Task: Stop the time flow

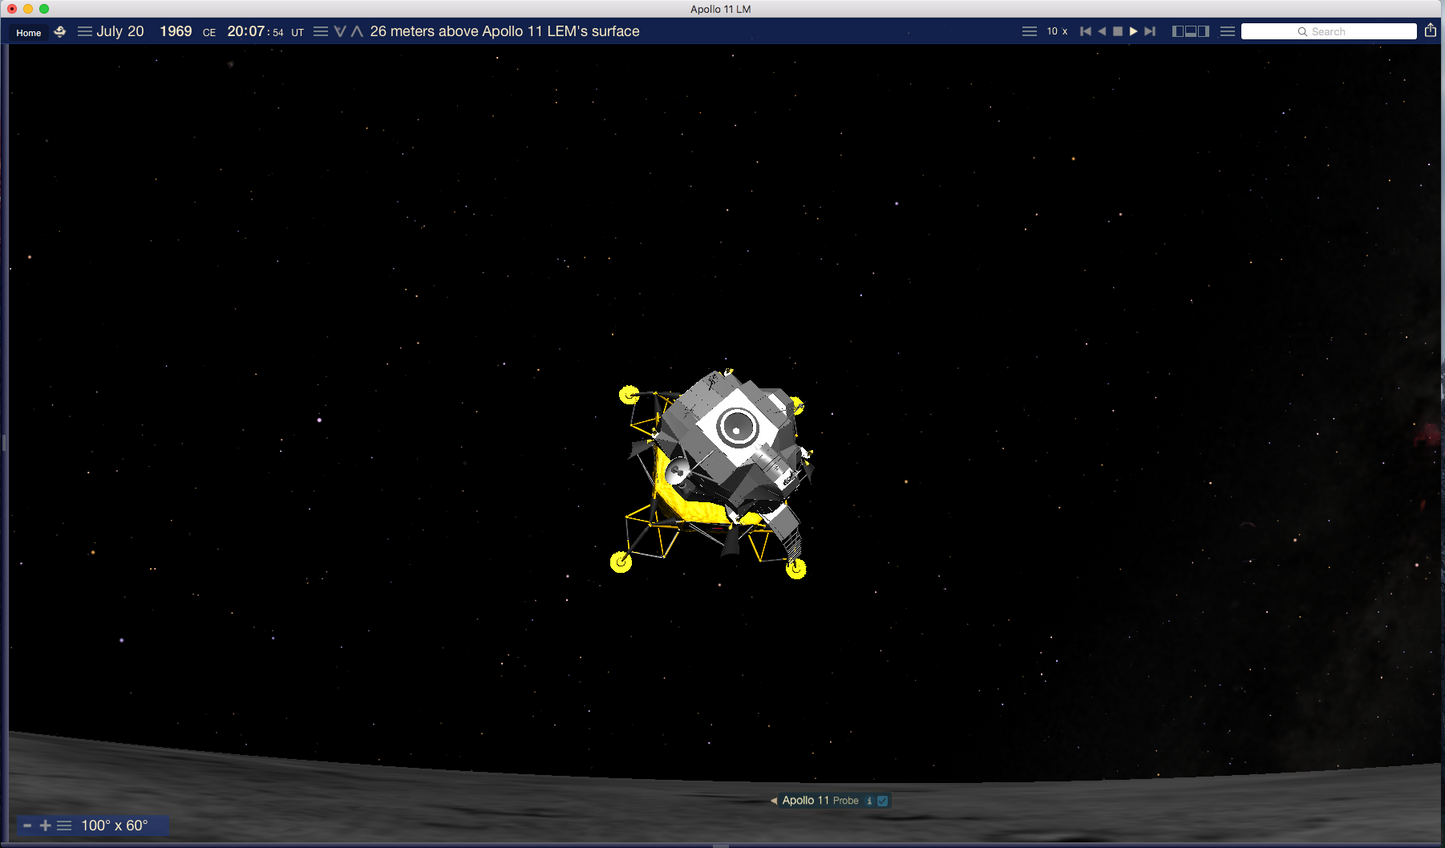Action: 1118,32
